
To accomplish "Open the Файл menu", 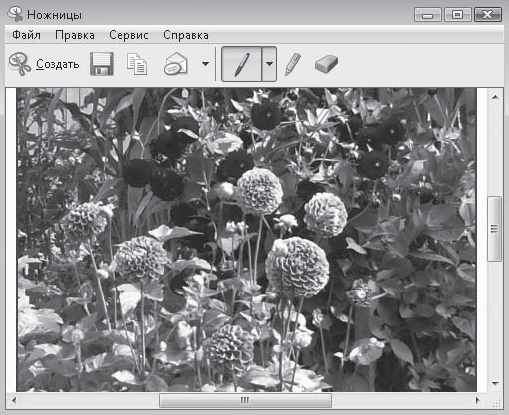I will 26,35.
